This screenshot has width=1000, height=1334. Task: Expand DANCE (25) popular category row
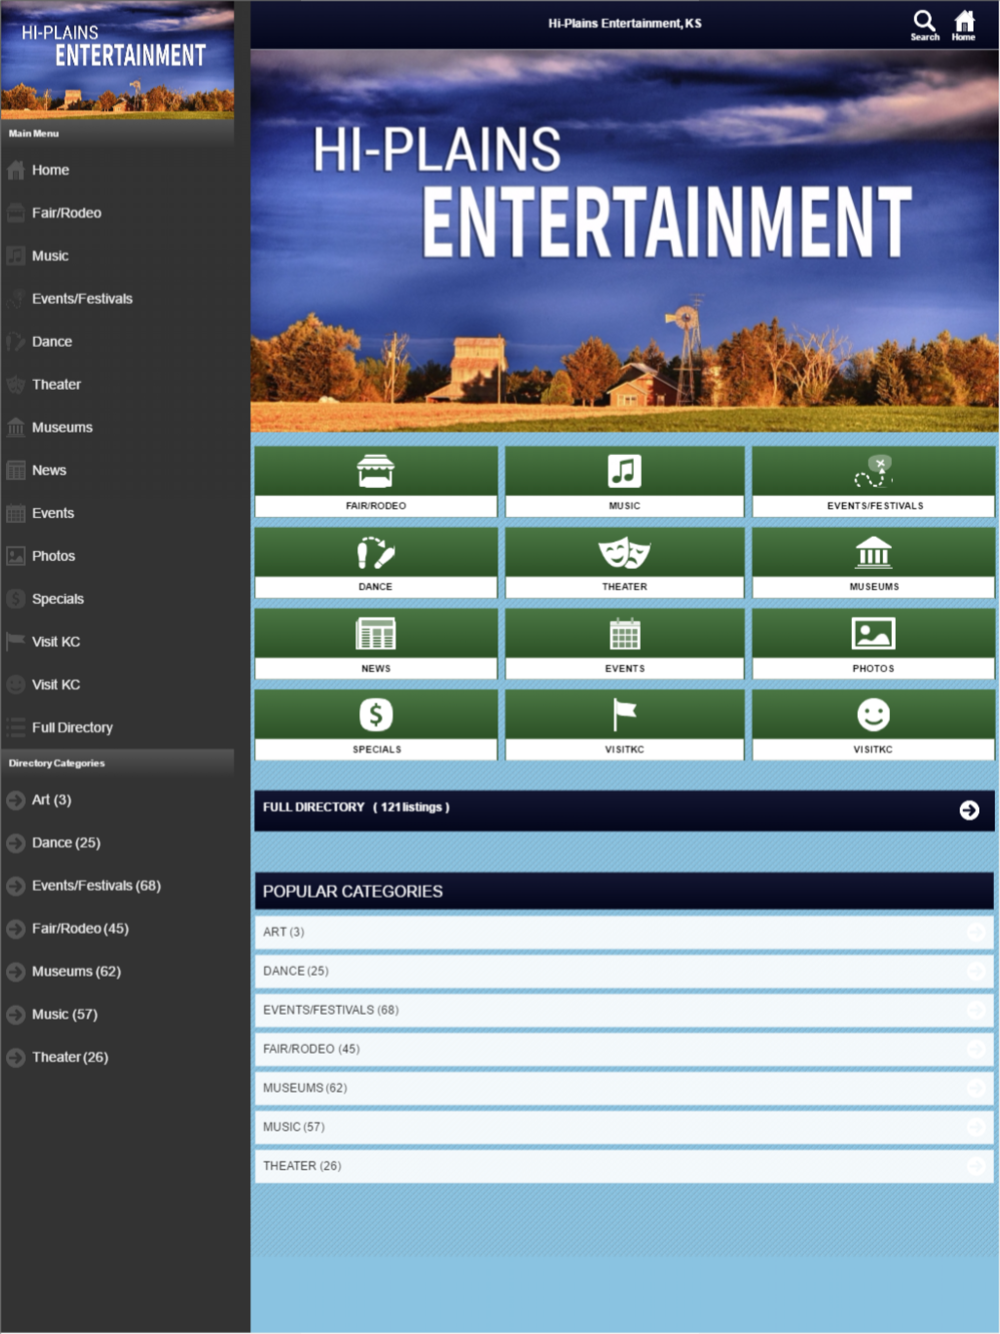point(624,971)
